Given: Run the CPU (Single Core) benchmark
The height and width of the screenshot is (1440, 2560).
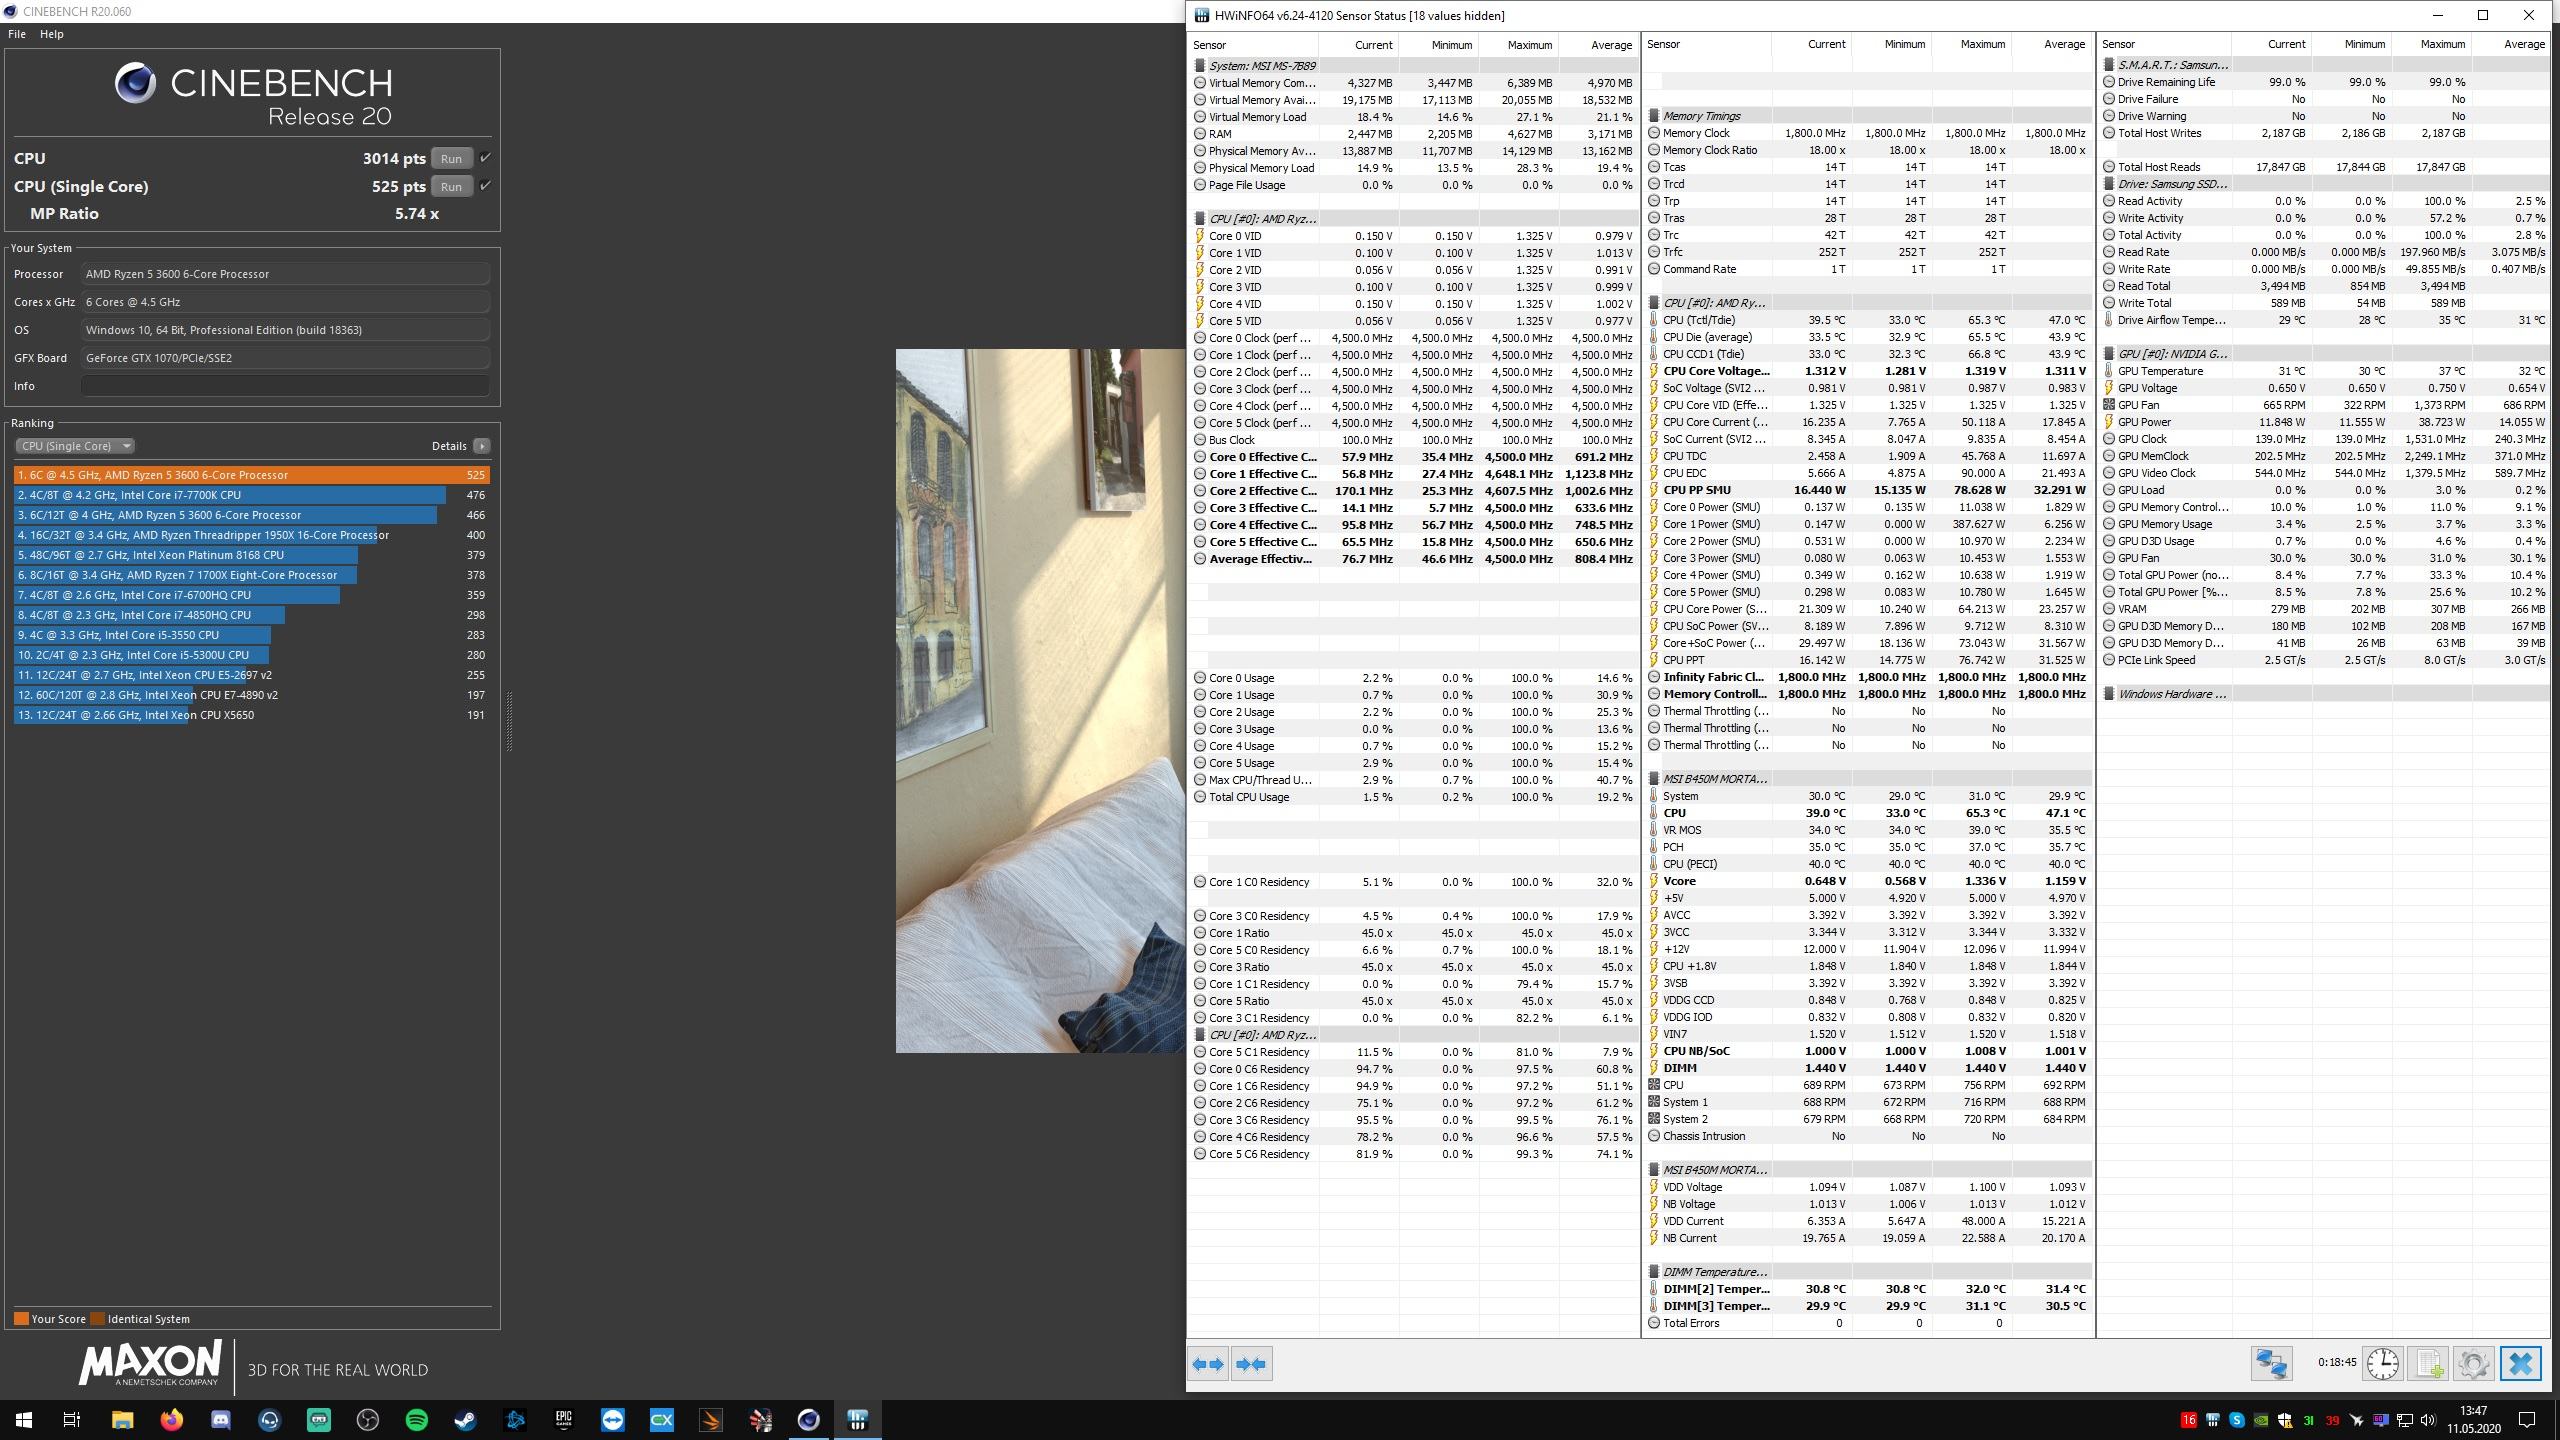Looking at the screenshot, I should click(451, 186).
